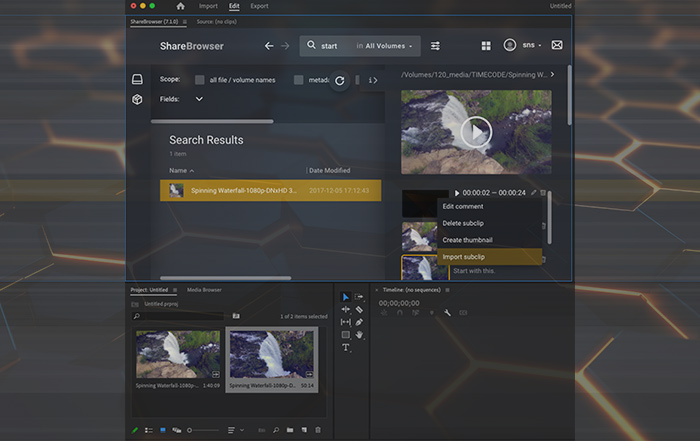Select the Razor tool

tap(359, 309)
